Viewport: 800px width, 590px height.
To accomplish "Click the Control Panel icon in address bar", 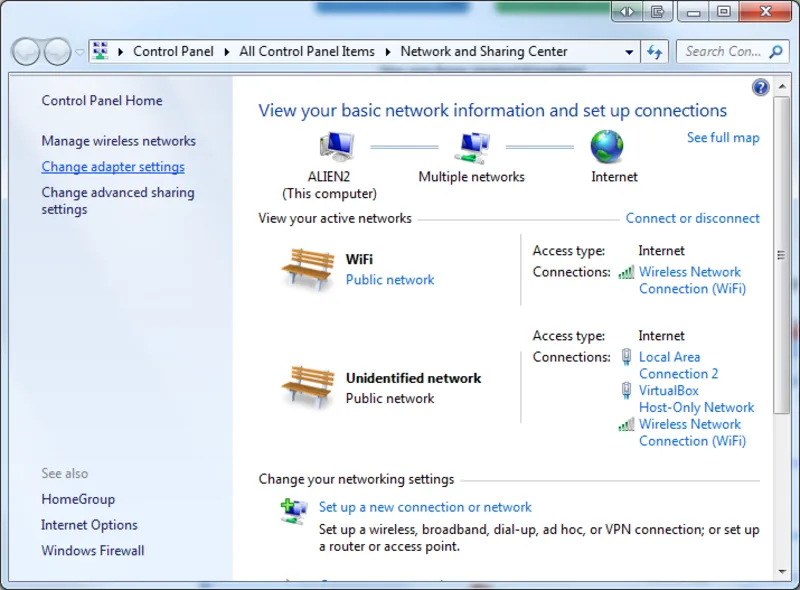I will pyautogui.click(x=101, y=51).
